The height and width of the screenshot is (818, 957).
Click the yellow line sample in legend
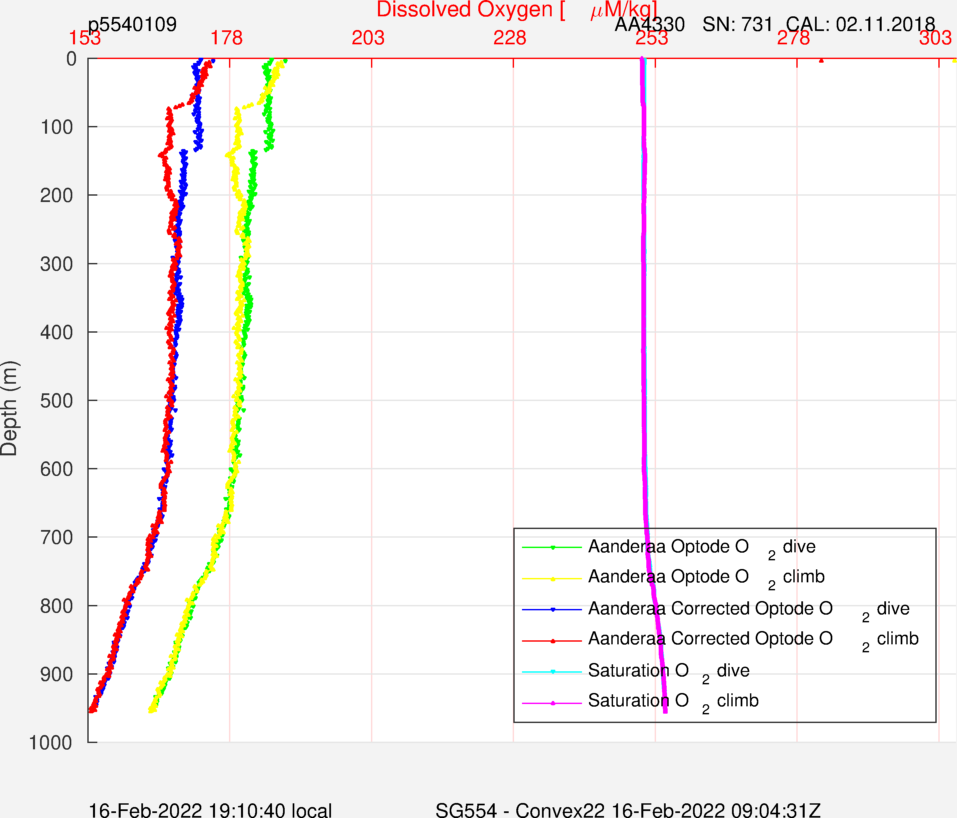coord(552,578)
